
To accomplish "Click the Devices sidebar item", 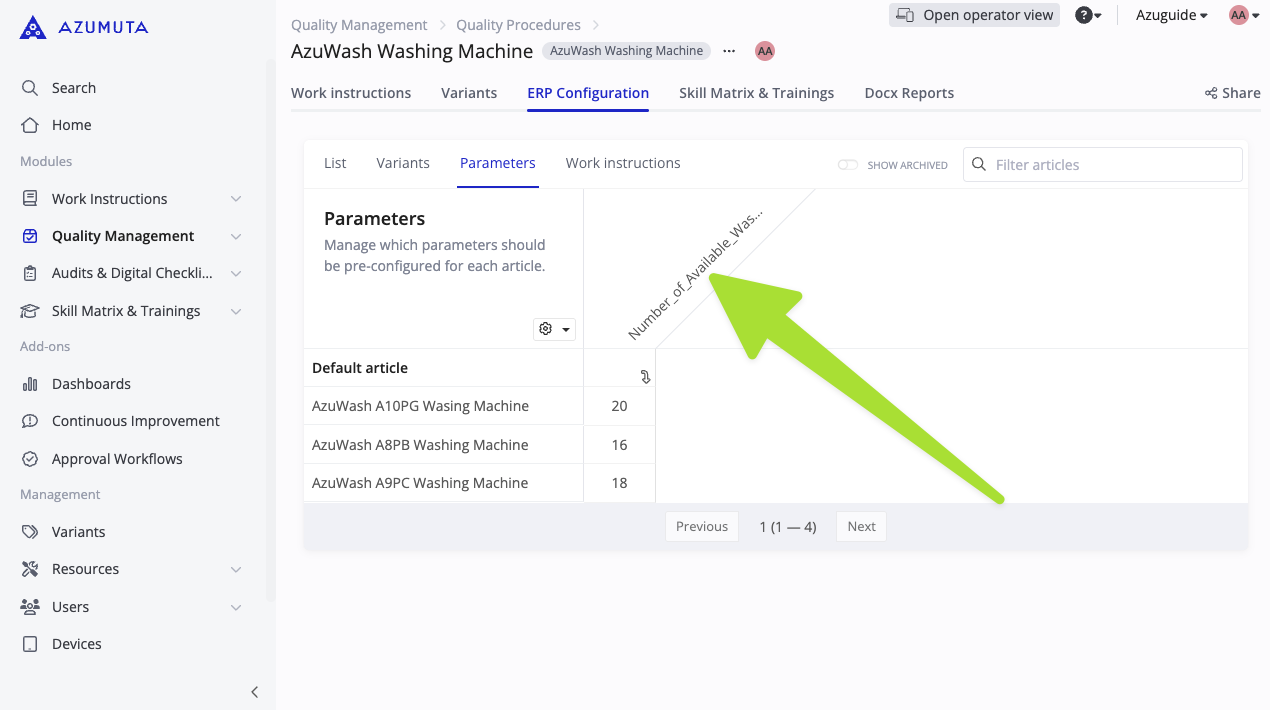I will pyautogui.click(x=77, y=643).
